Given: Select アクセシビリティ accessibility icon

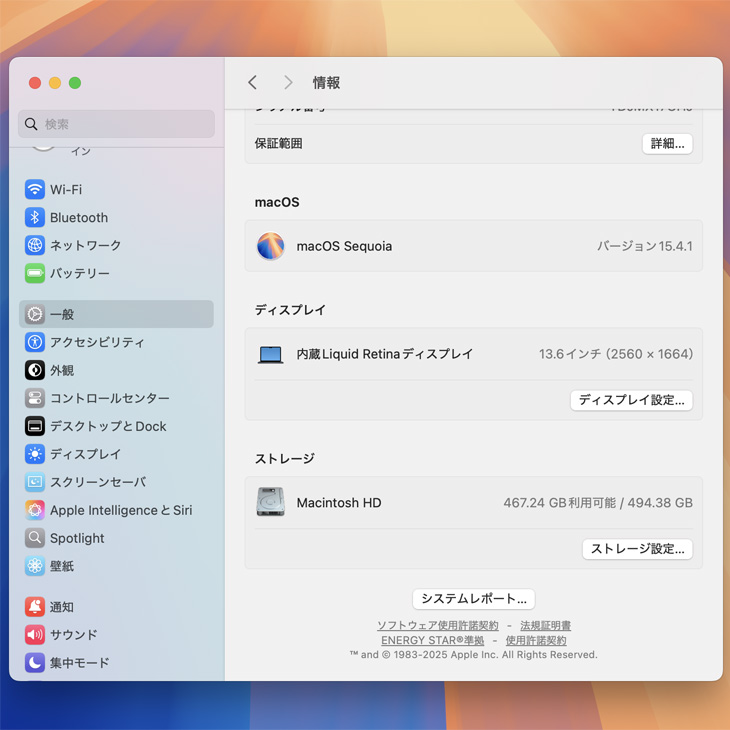Looking at the screenshot, I should (35, 342).
